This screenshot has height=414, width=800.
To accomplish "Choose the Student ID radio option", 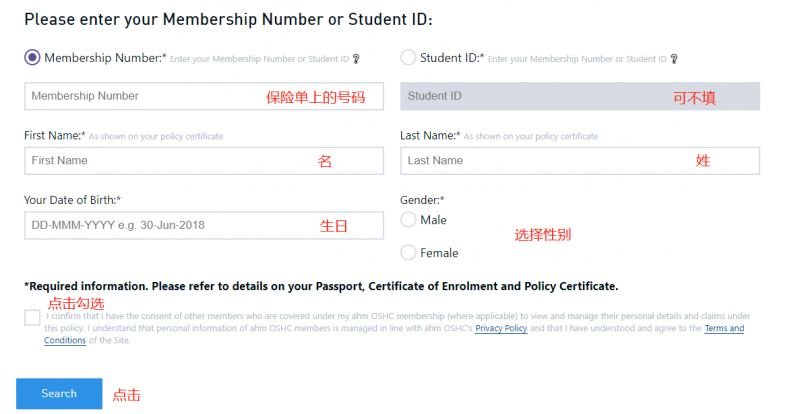I will (x=408, y=58).
